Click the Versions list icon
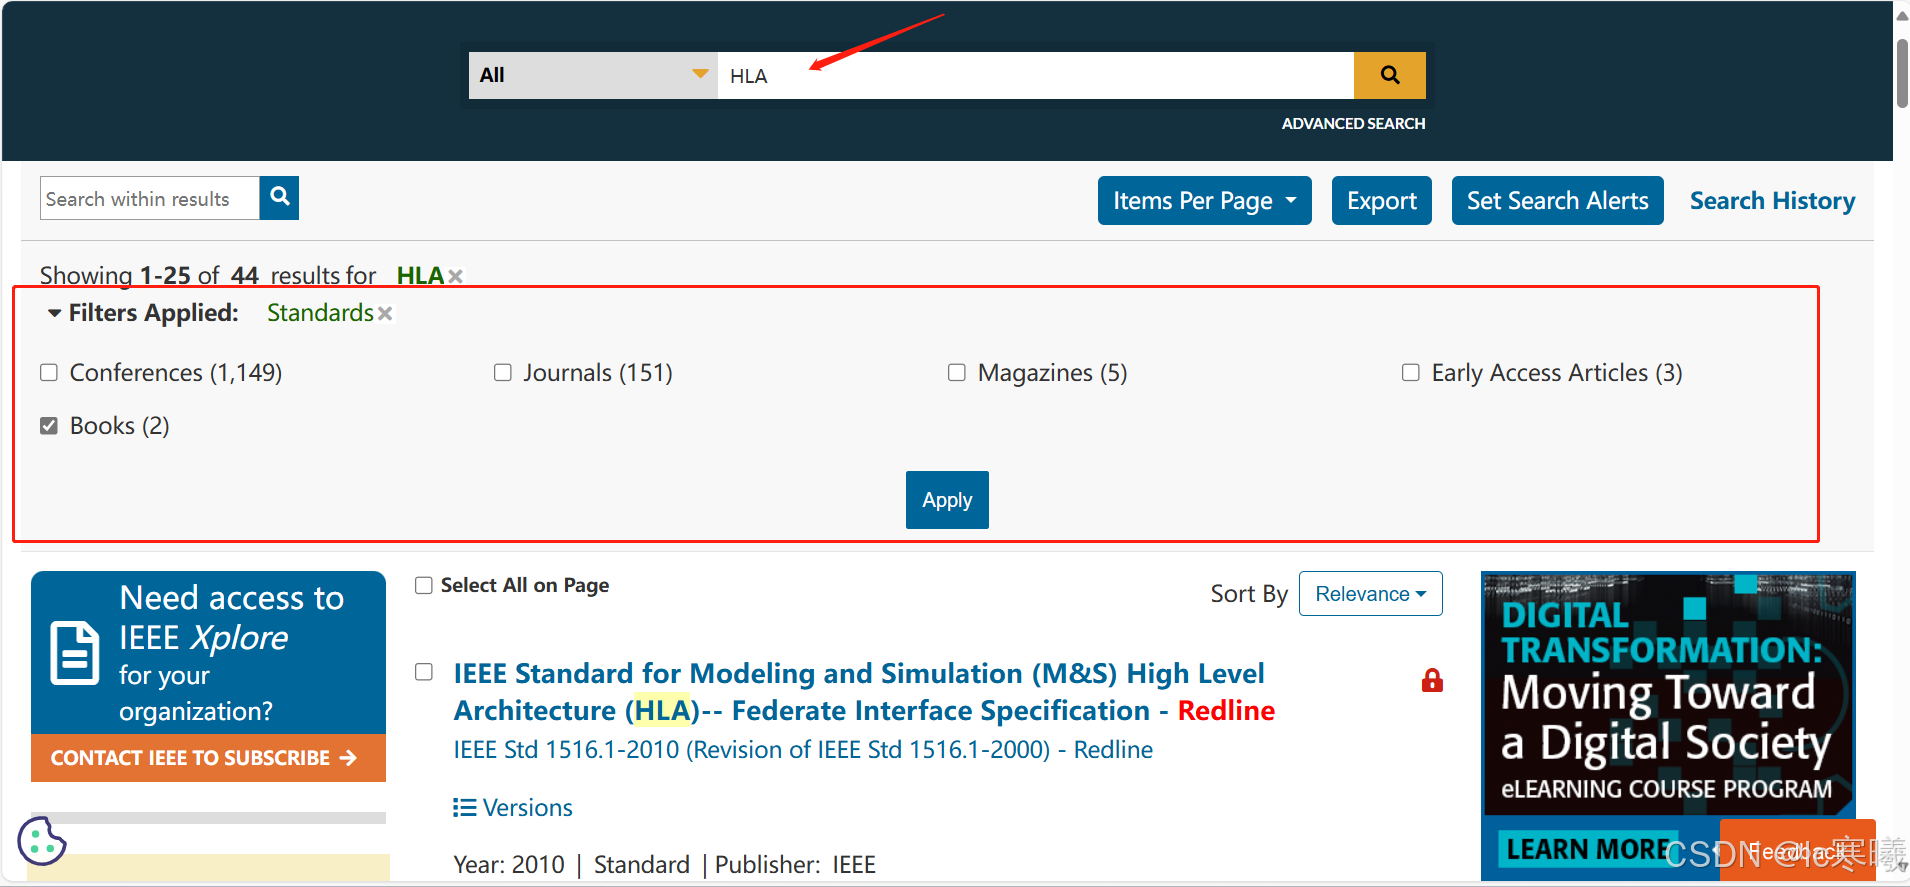The width and height of the screenshot is (1910, 887). (464, 807)
